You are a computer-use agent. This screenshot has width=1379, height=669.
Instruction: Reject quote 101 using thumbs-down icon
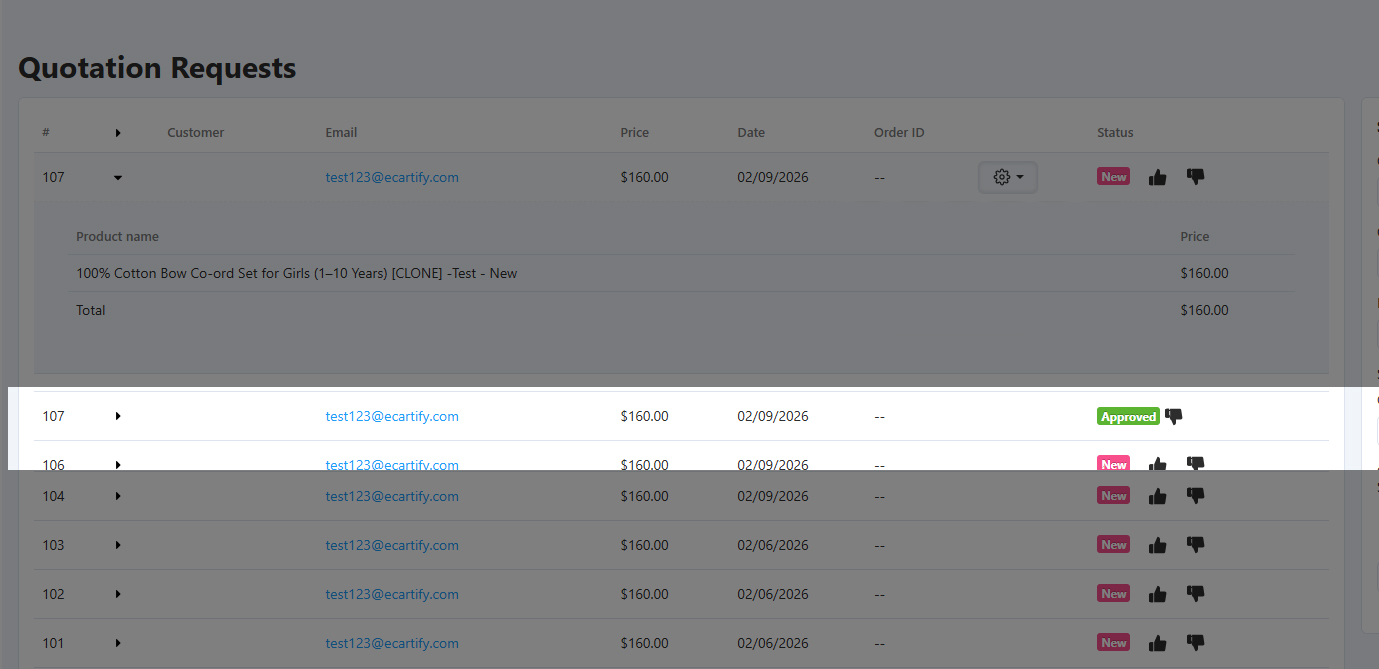1195,643
